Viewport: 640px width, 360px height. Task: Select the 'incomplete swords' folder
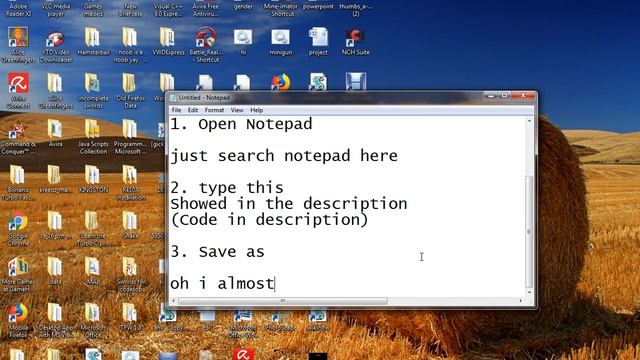[93, 91]
